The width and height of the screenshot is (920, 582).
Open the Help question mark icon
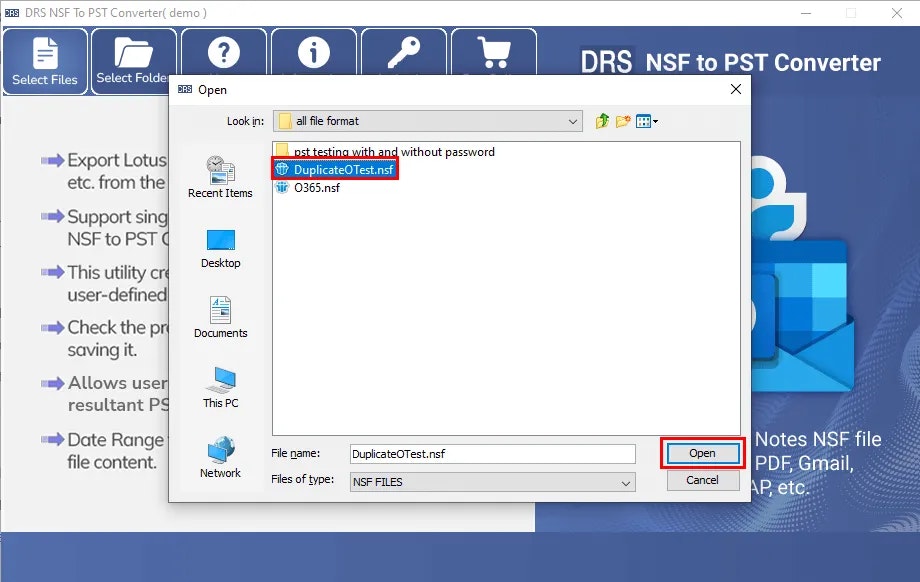click(x=224, y=52)
